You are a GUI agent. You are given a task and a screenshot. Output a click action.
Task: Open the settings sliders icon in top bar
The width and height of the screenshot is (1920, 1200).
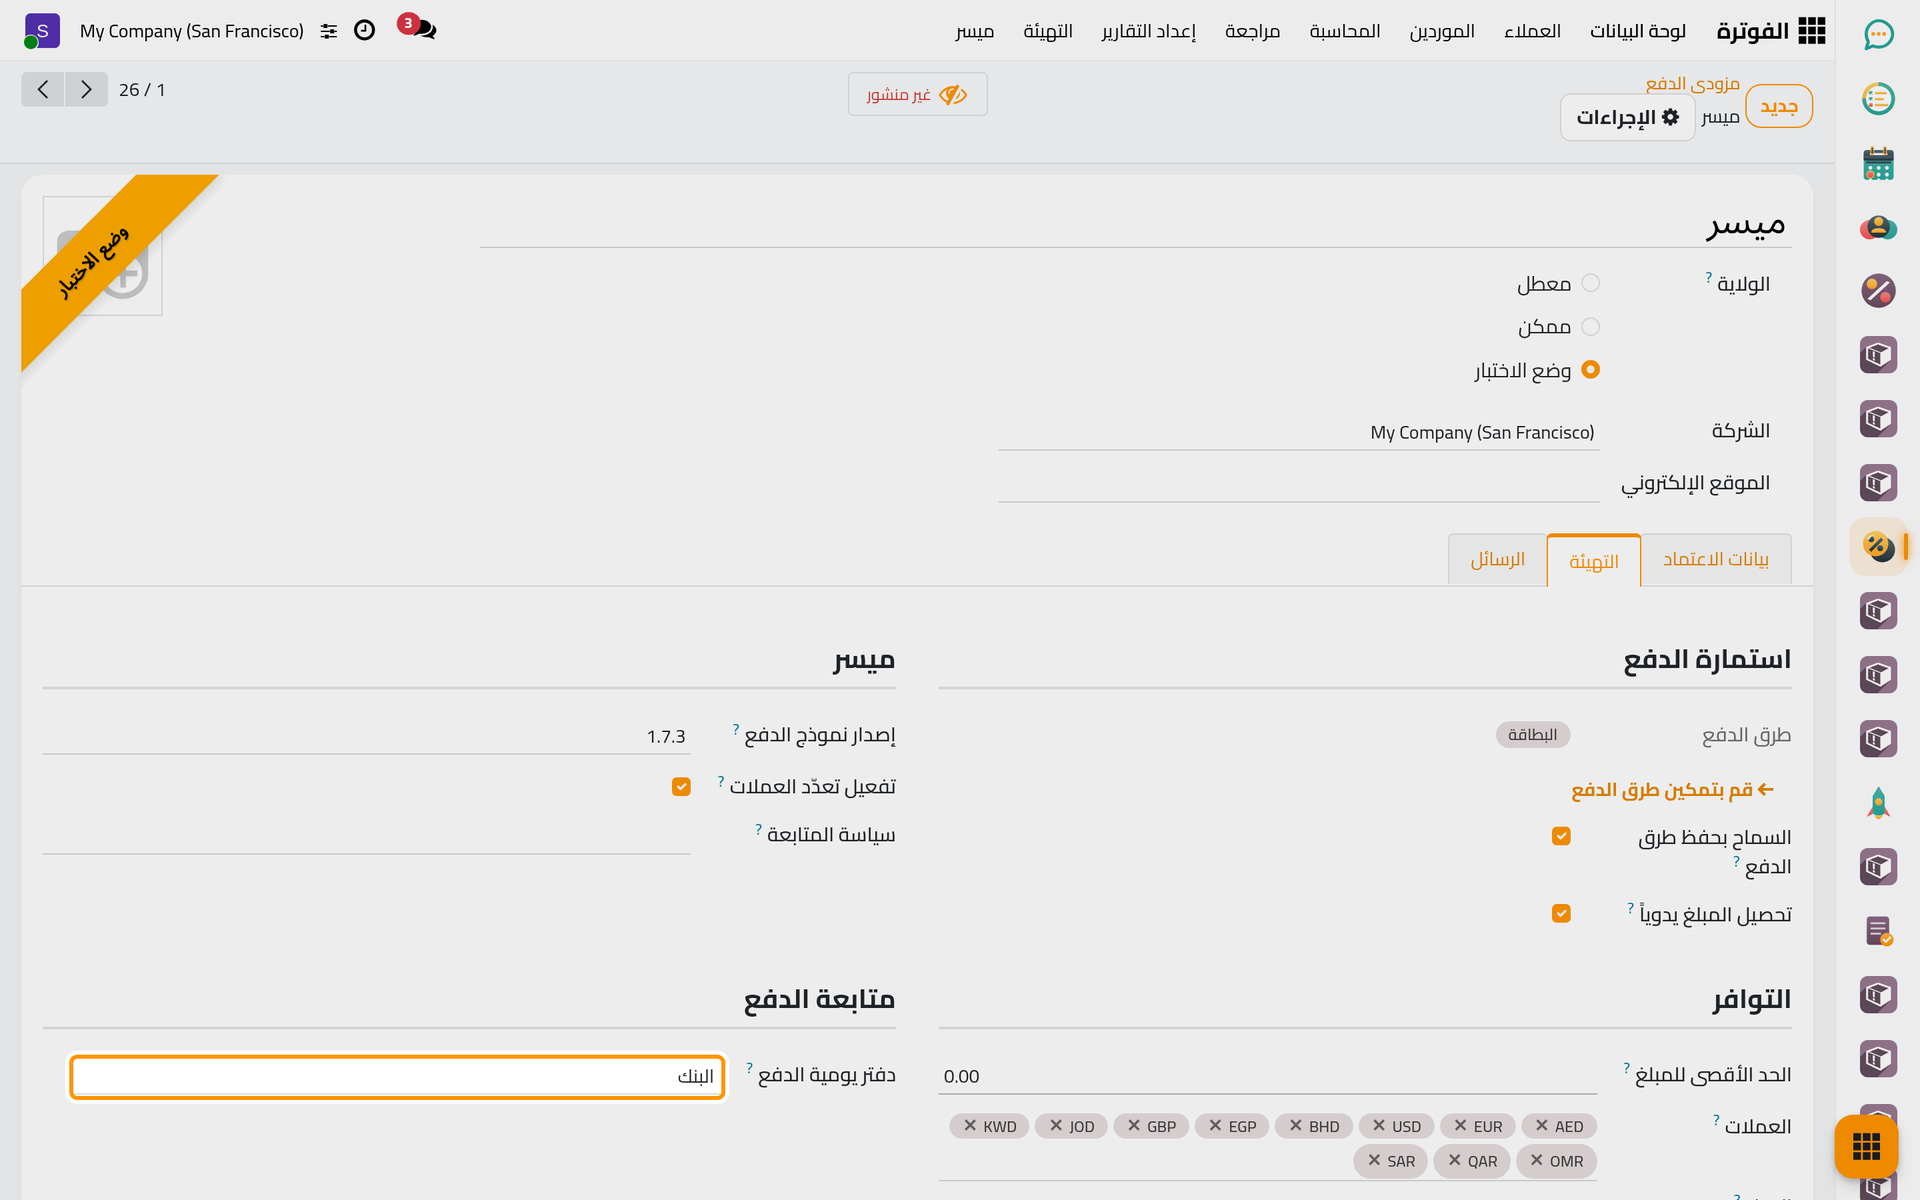point(329,31)
